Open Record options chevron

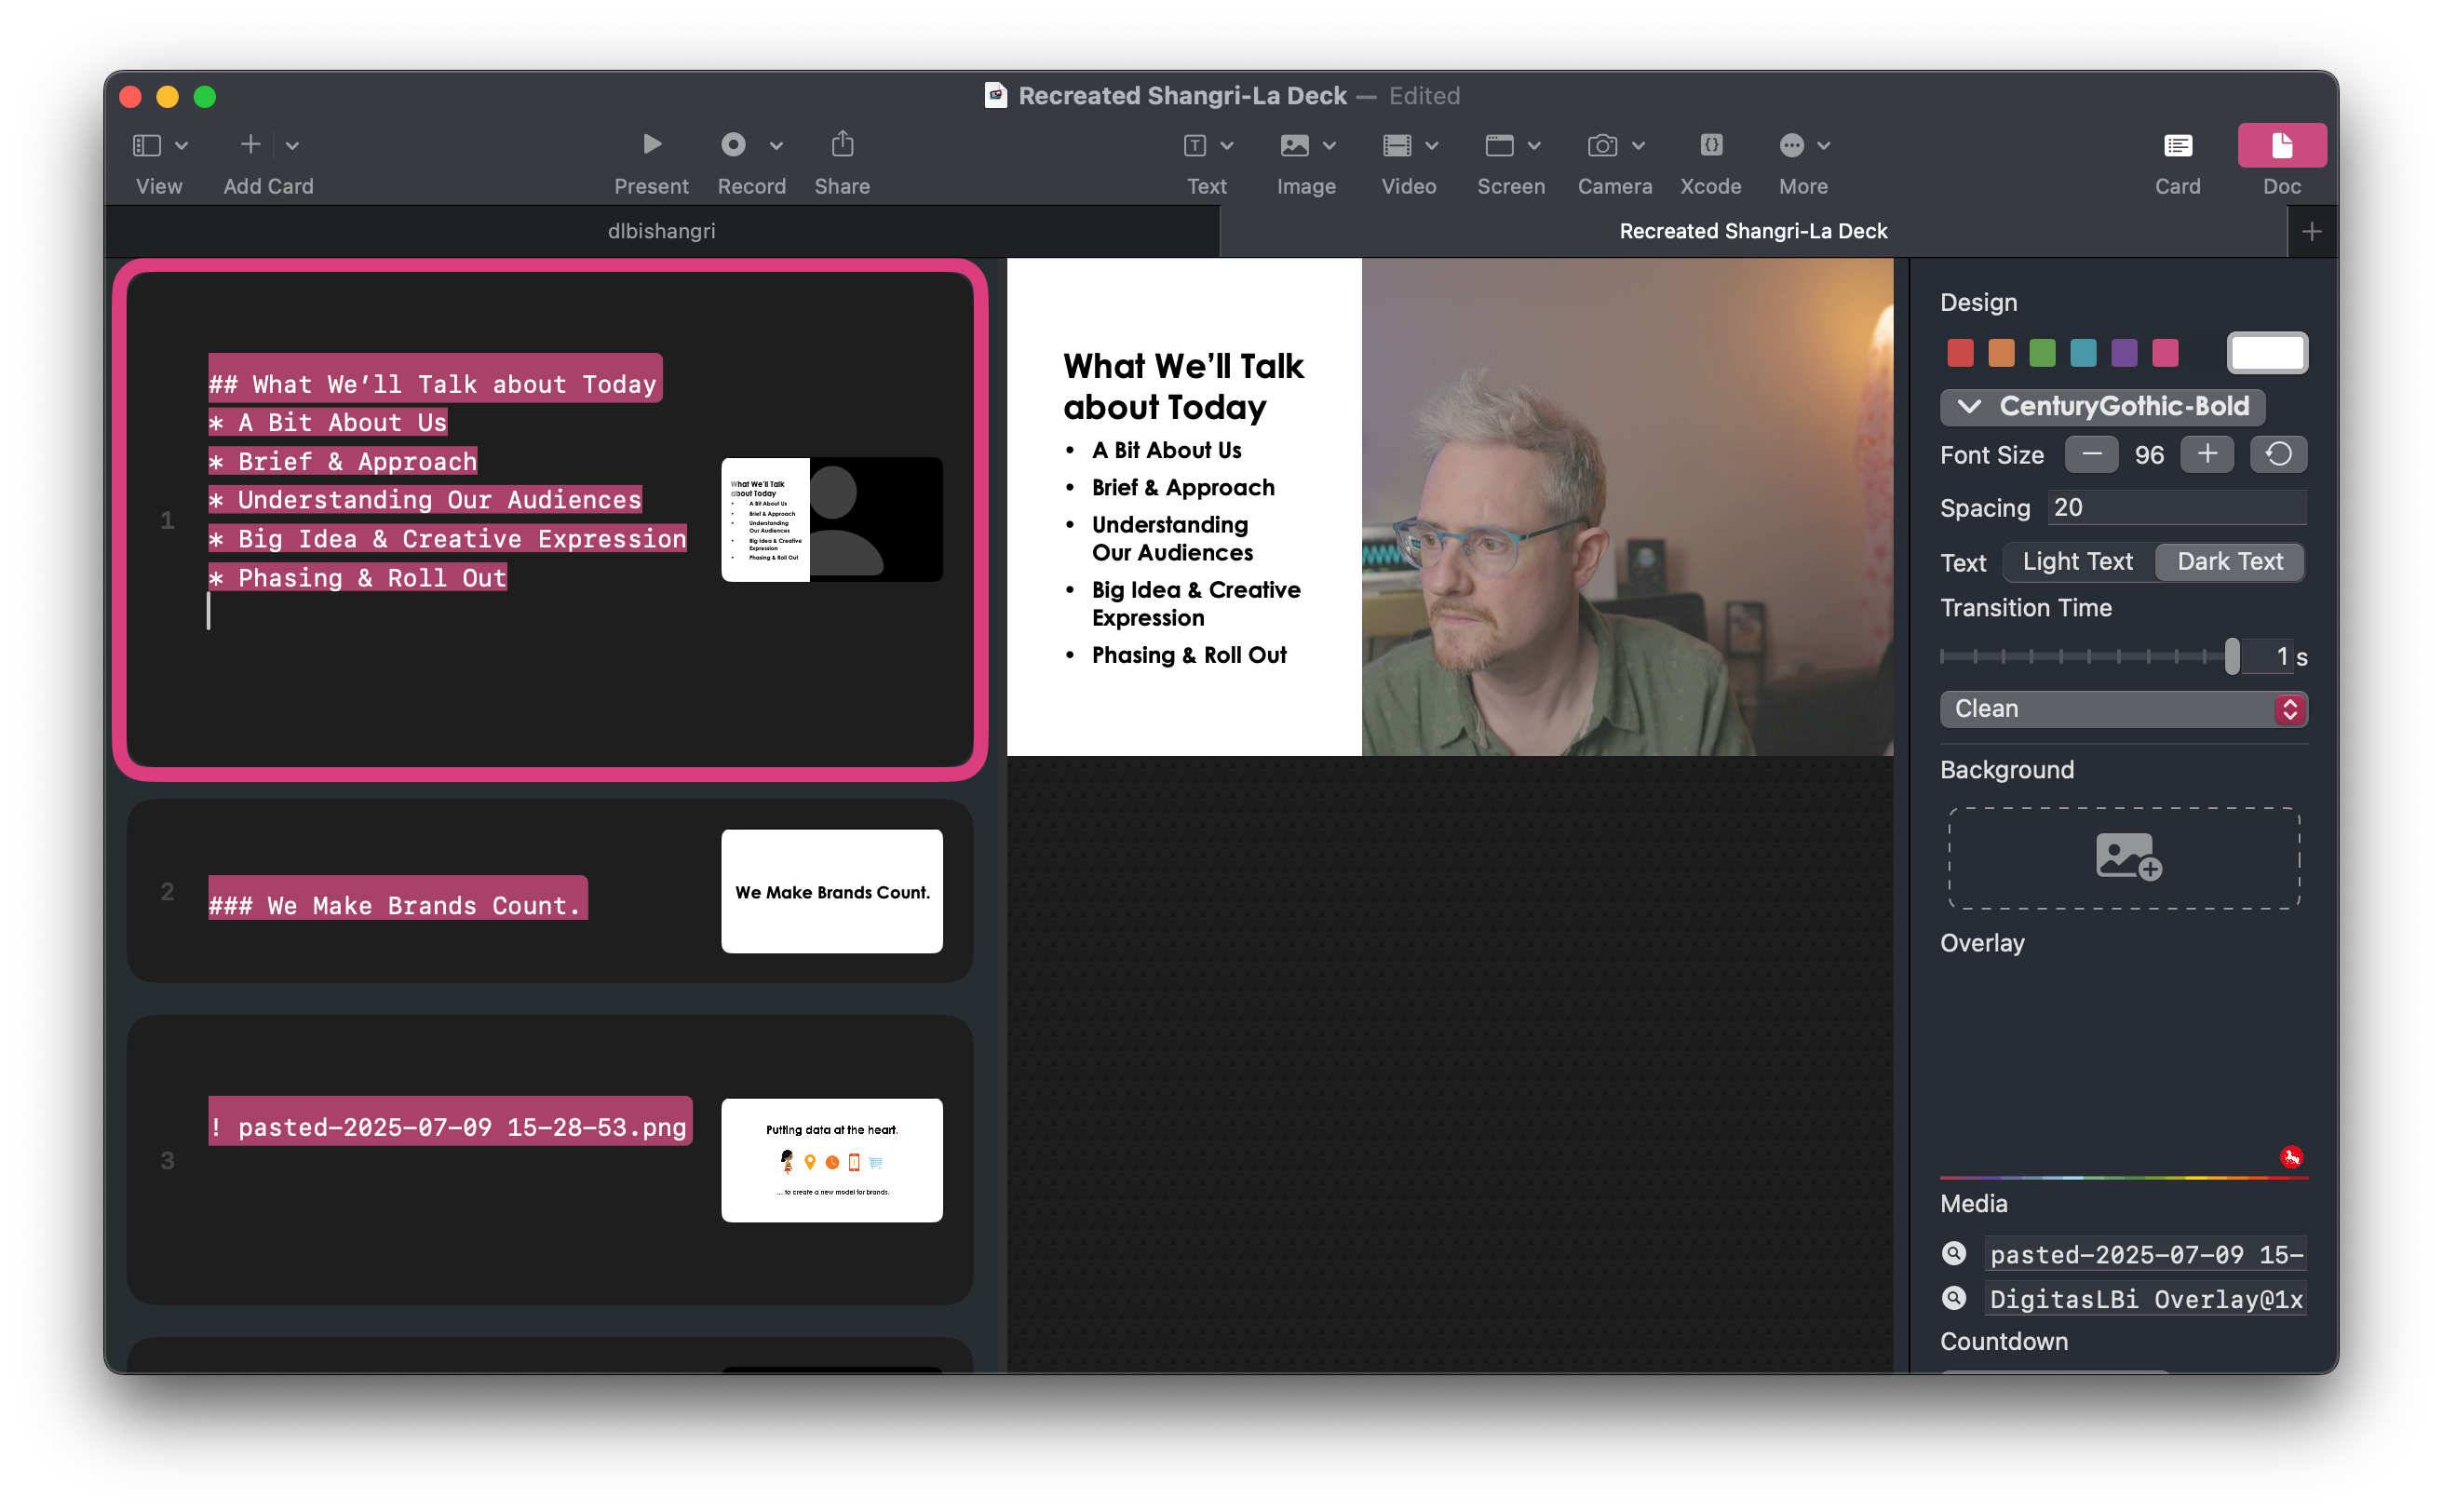776,146
